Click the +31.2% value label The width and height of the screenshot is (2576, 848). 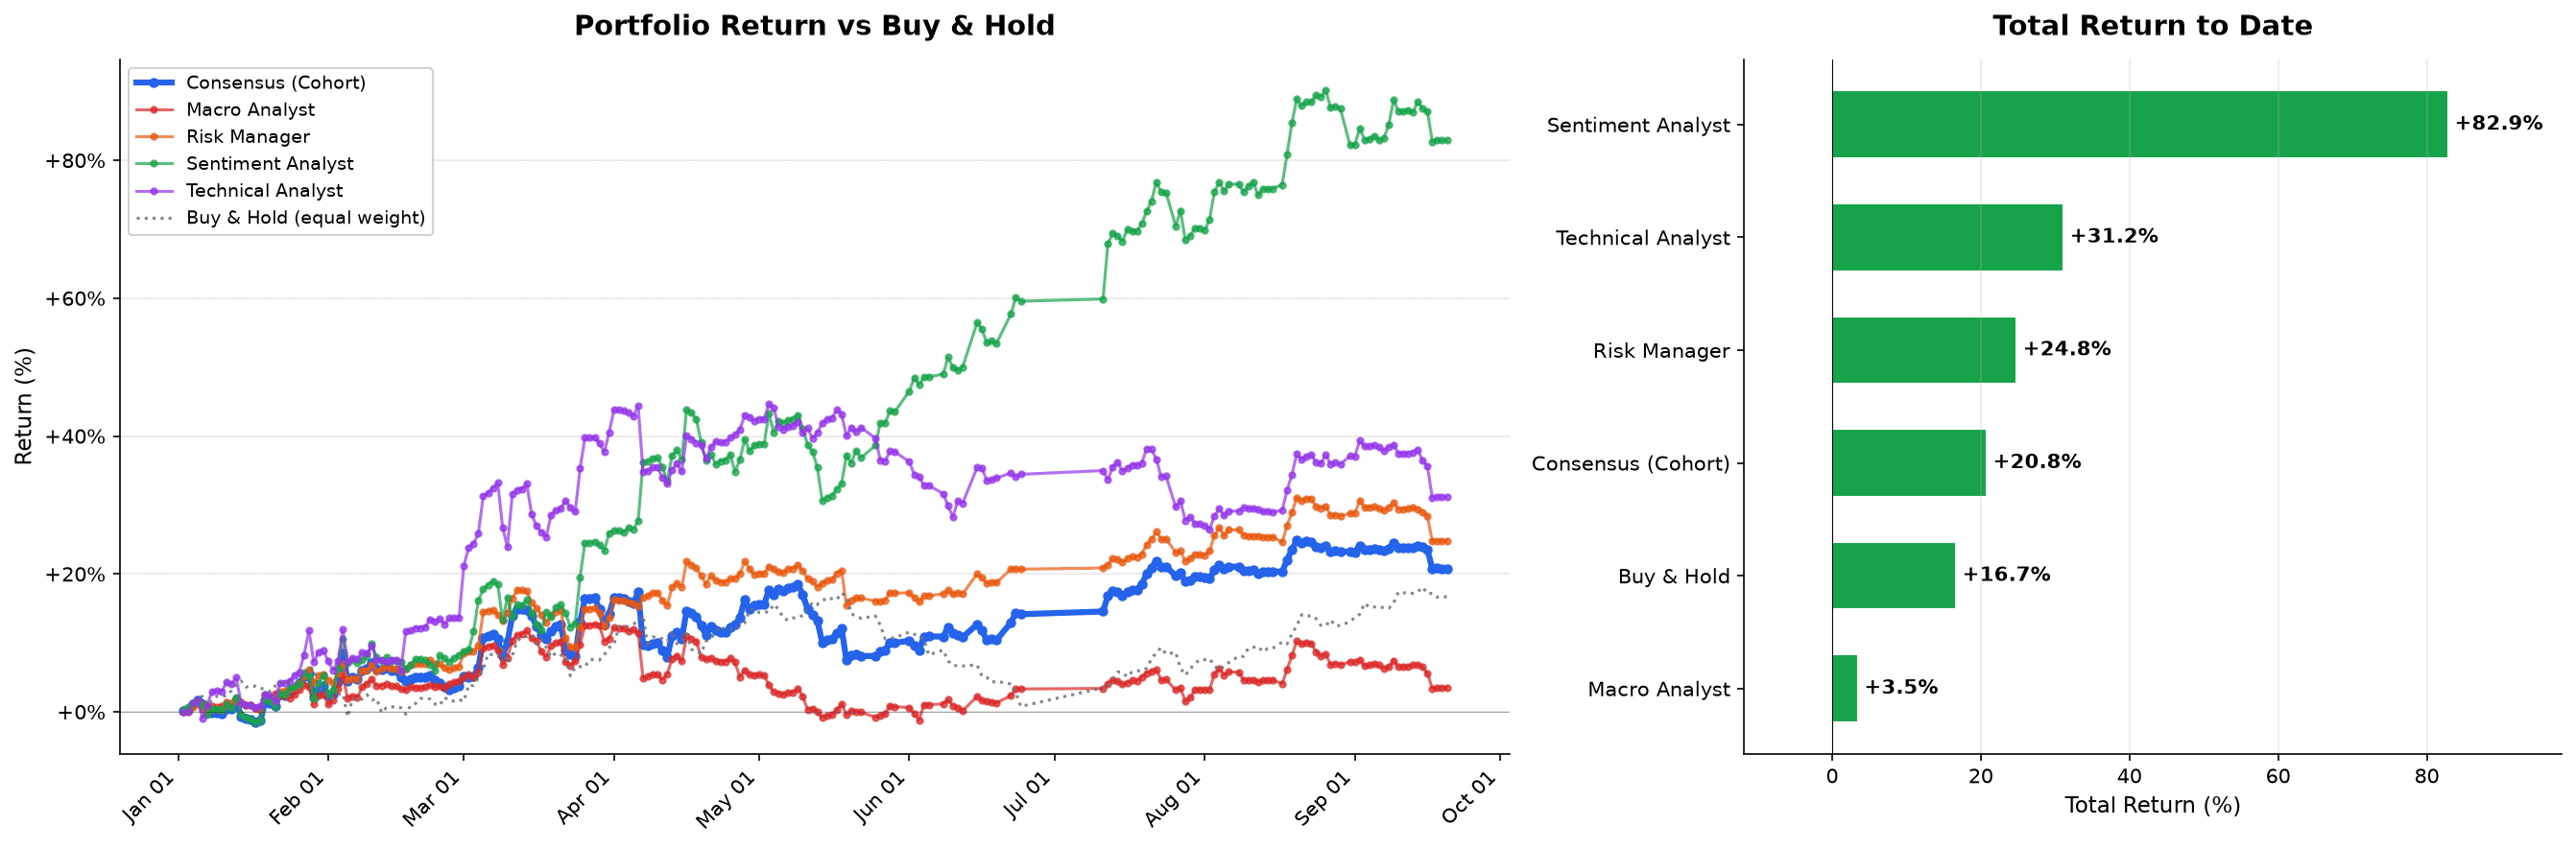pyautogui.click(x=2114, y=236)
